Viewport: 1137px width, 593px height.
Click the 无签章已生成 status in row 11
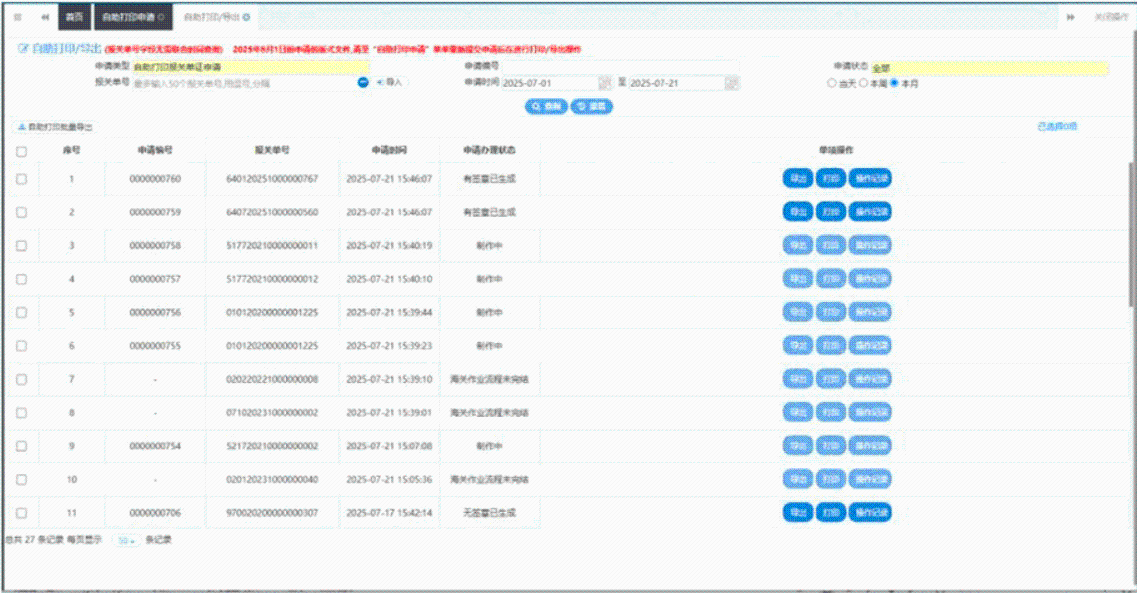489,513
